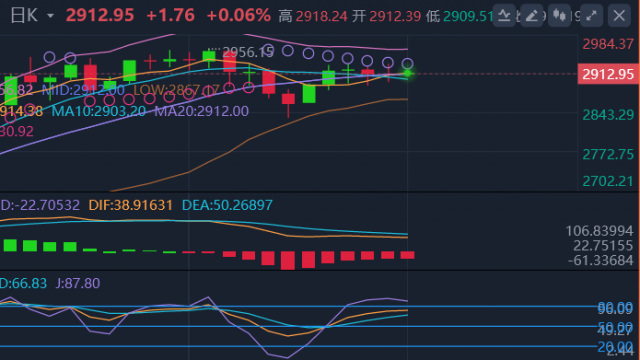Click the MA20:2912.00 indicator label

pyautogui.click(x=201, y=111)
